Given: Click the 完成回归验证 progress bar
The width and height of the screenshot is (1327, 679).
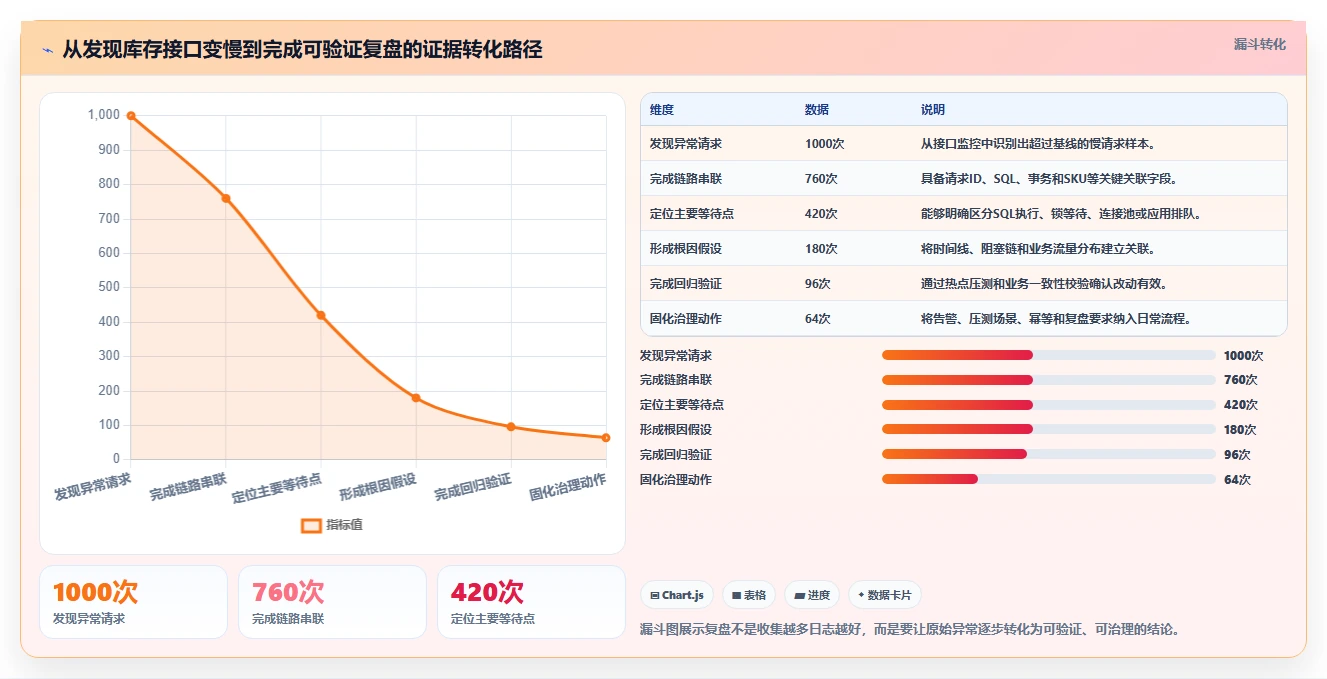Looking at the screenshot, I should click(1049, 454).
